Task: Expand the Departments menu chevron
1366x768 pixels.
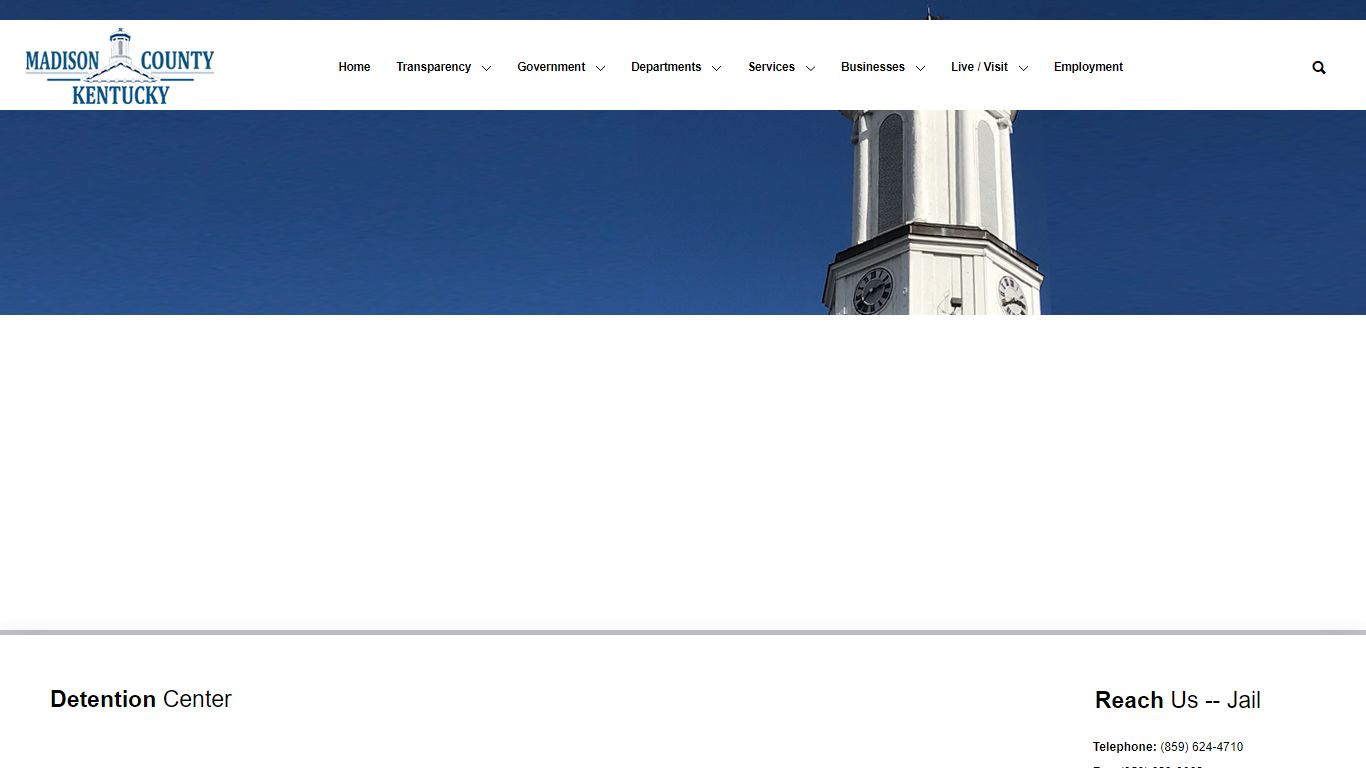Action: (x=716, y=68)
